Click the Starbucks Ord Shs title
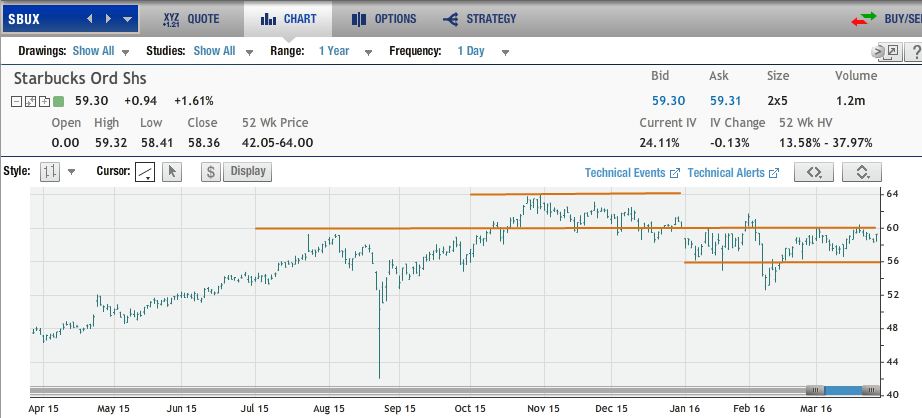The height and width of the screenshot is (418, 922). point(80,79)
